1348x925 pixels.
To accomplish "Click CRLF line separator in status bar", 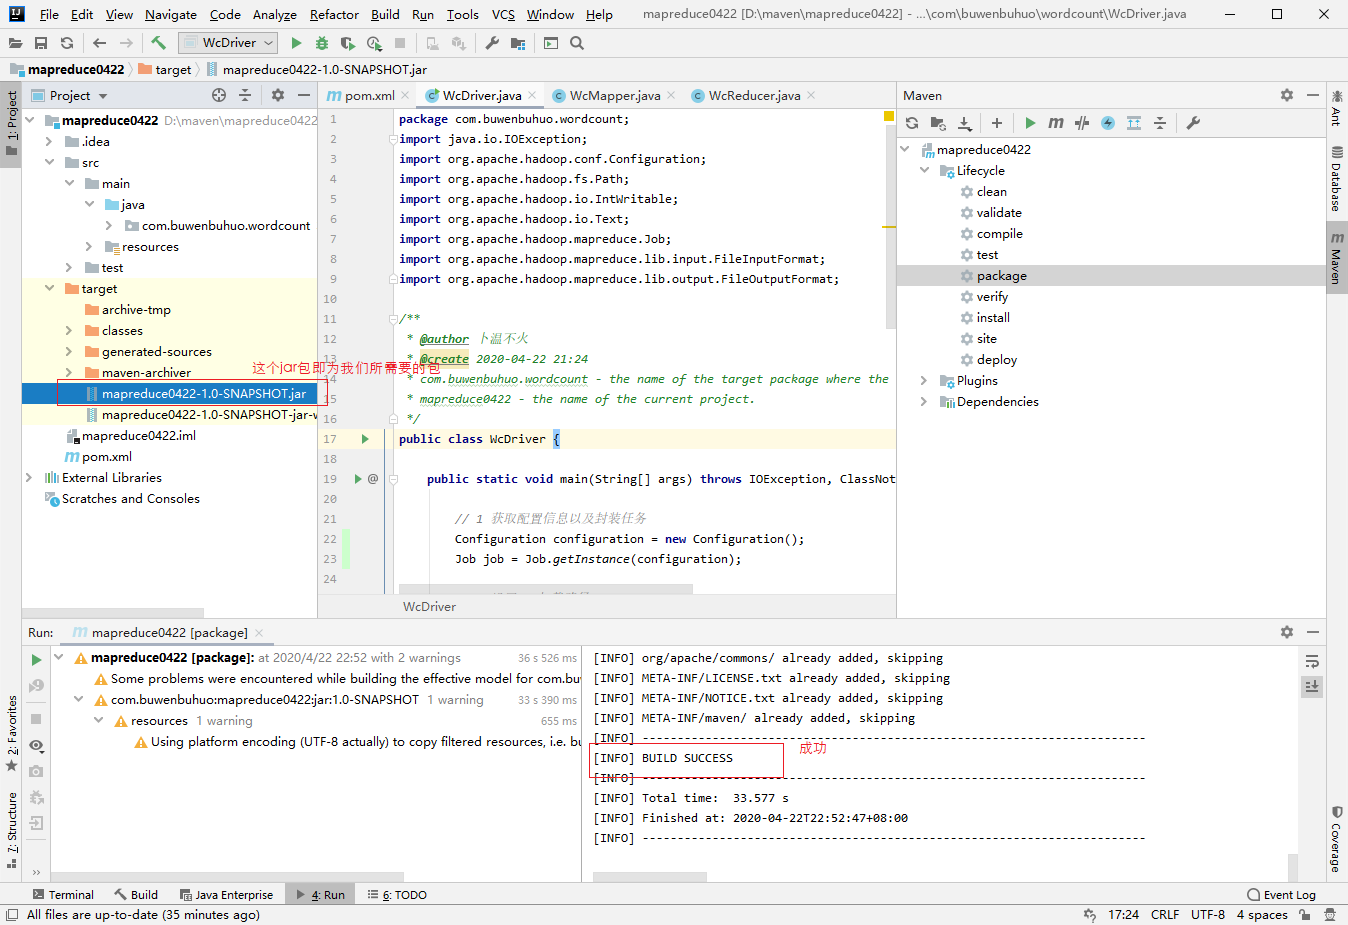I will 1165,914.
